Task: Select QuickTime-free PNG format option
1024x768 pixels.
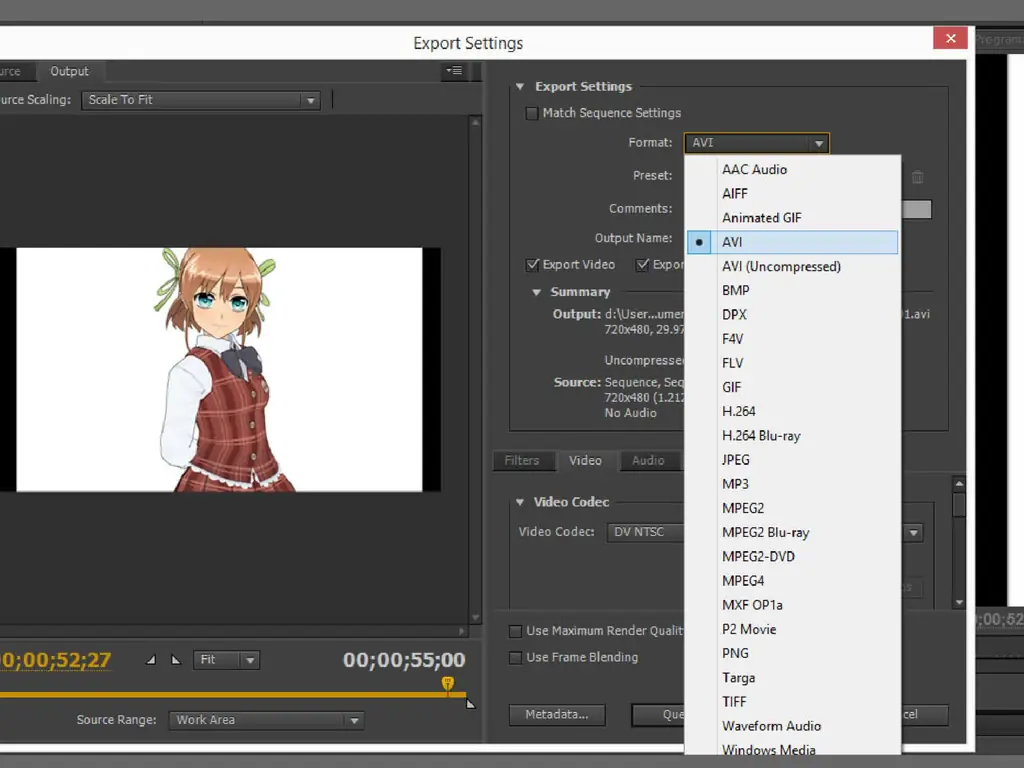Action: pyautogui.click(x=793, y=653)
